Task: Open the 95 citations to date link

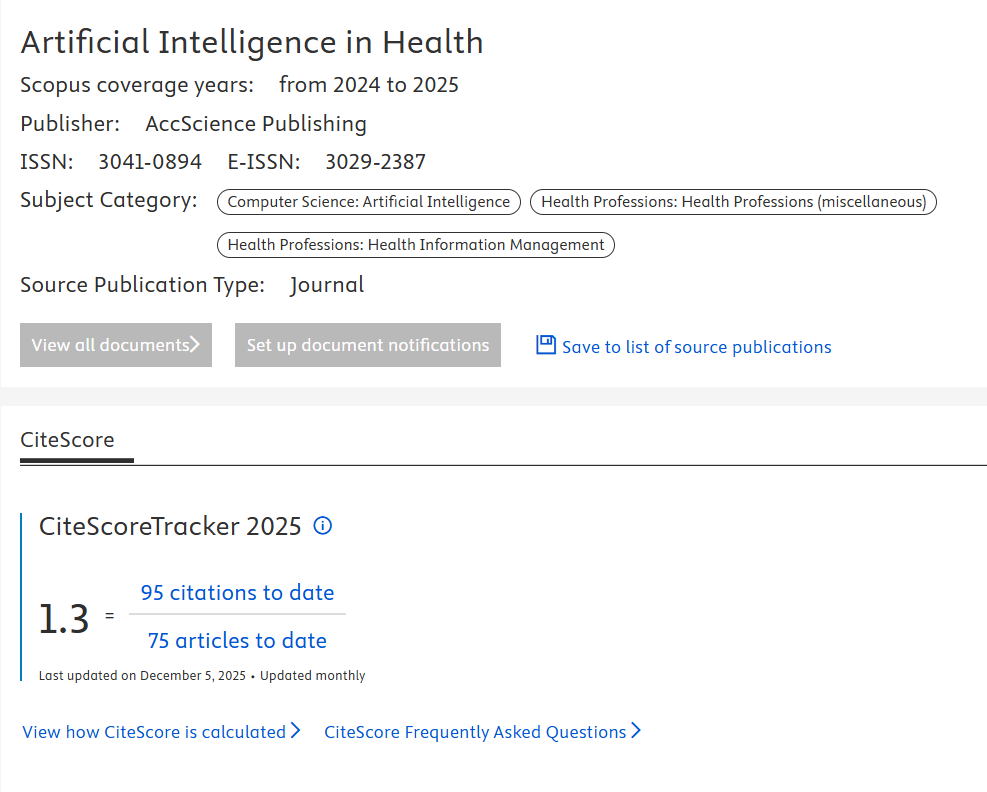Action: pyautogui.click(x=237, y=593)
